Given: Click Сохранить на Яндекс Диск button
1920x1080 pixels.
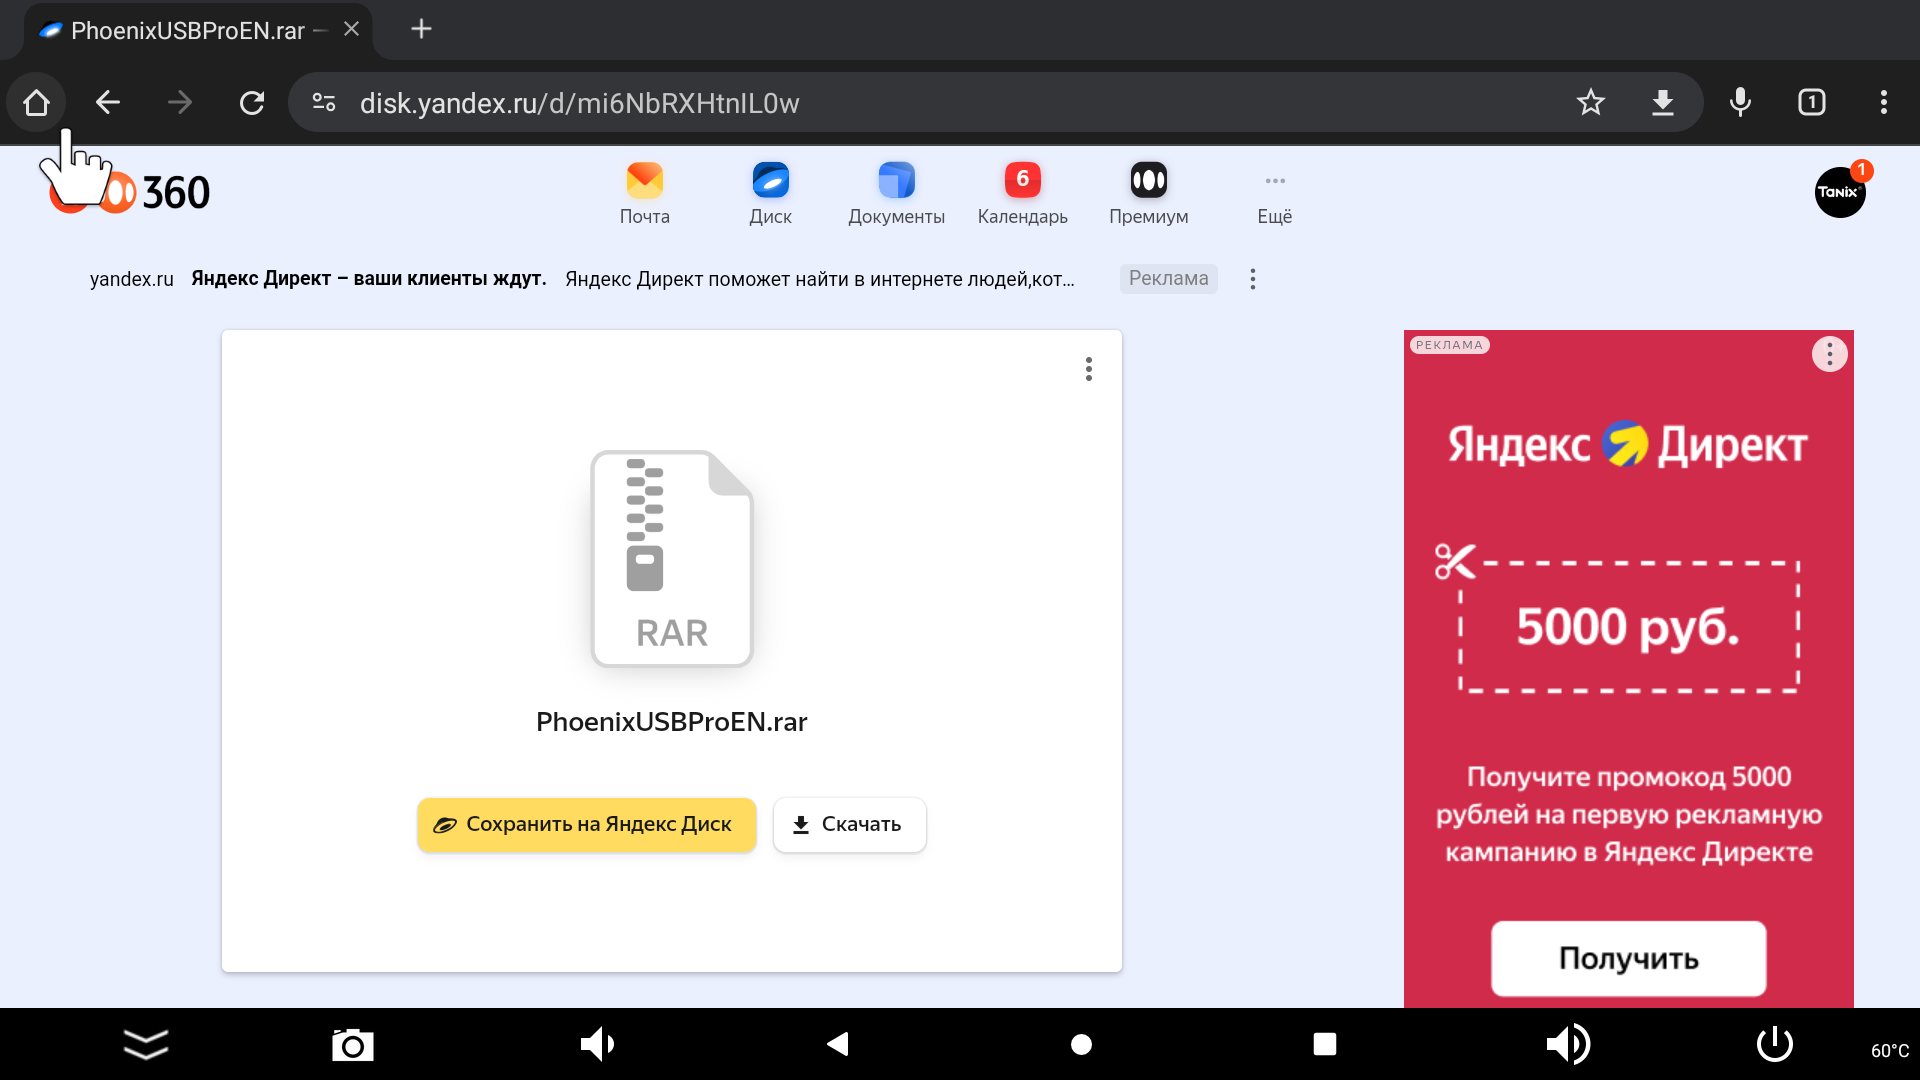Looking at the screenshot, I should (586, 825).
